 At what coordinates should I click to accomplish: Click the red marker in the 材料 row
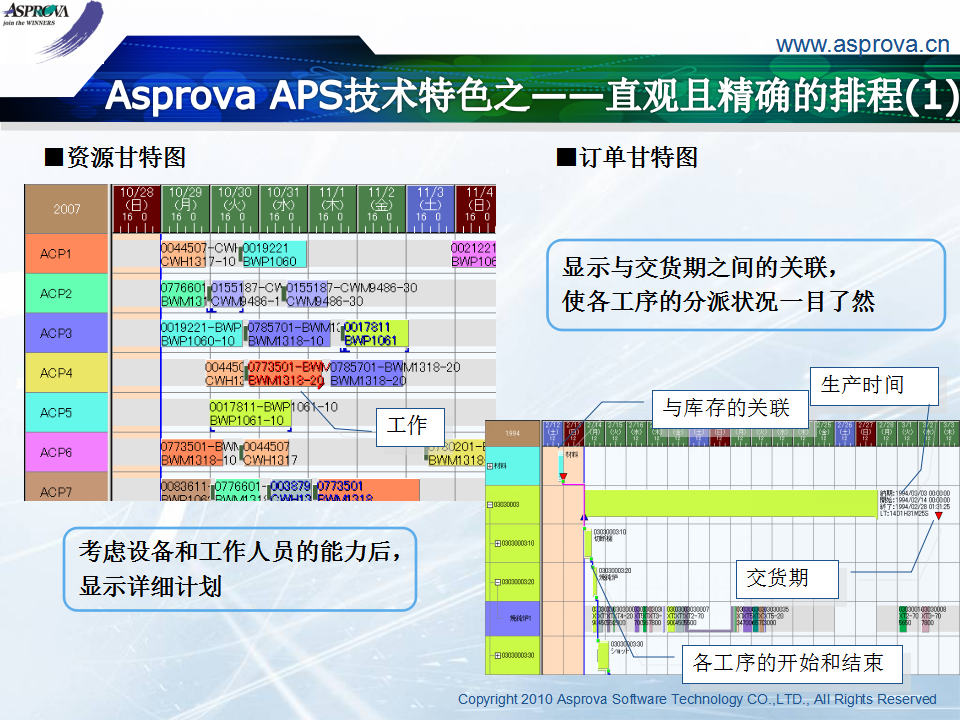[x=563, y=476]
